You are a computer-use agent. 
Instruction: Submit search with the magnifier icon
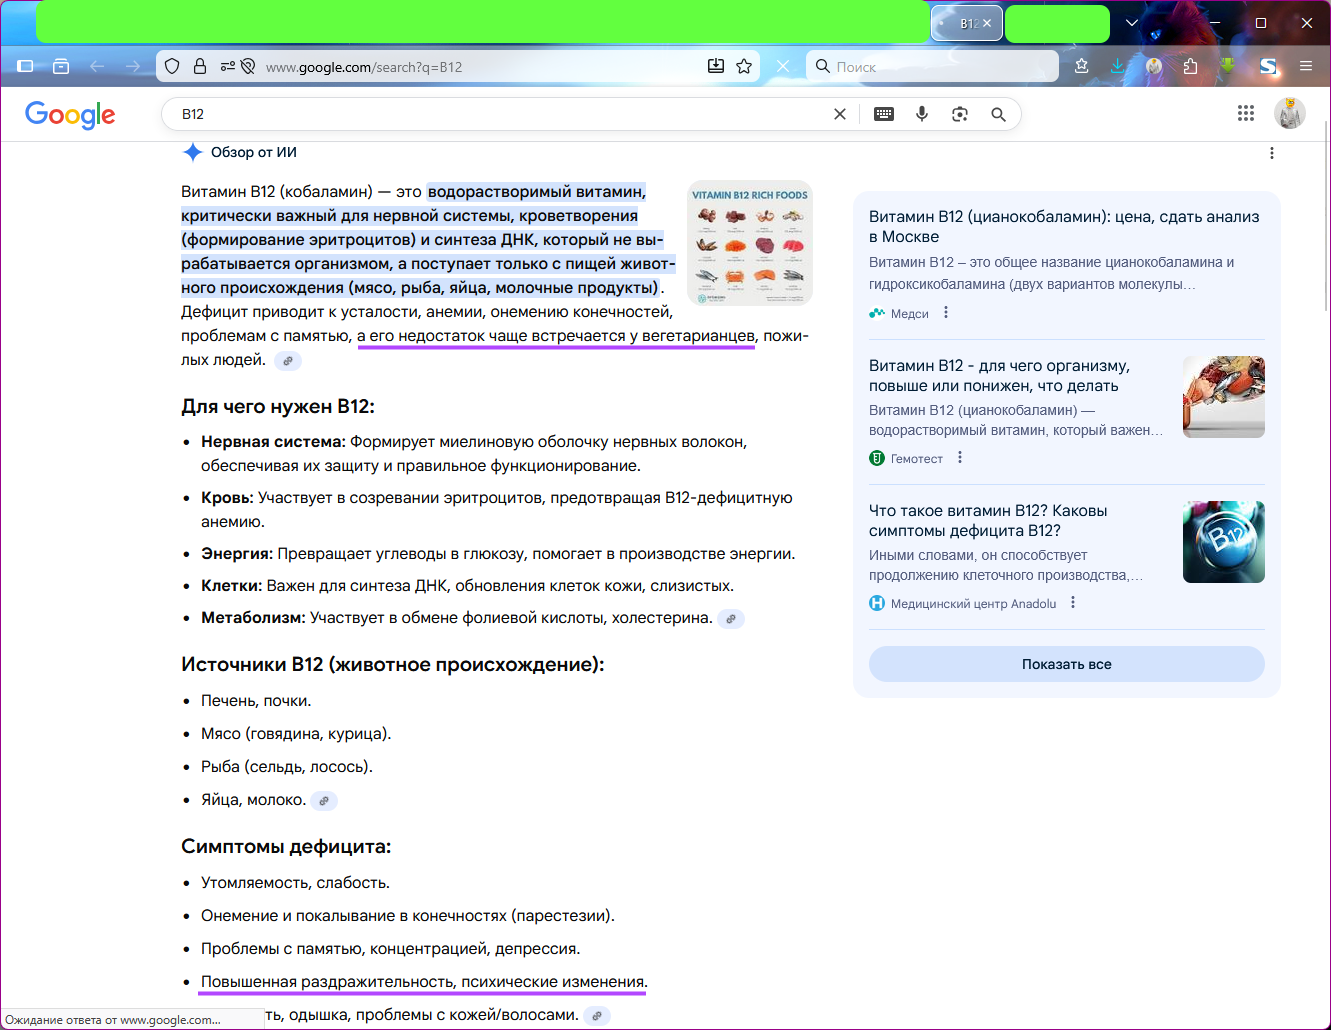[x=998, y=114]
